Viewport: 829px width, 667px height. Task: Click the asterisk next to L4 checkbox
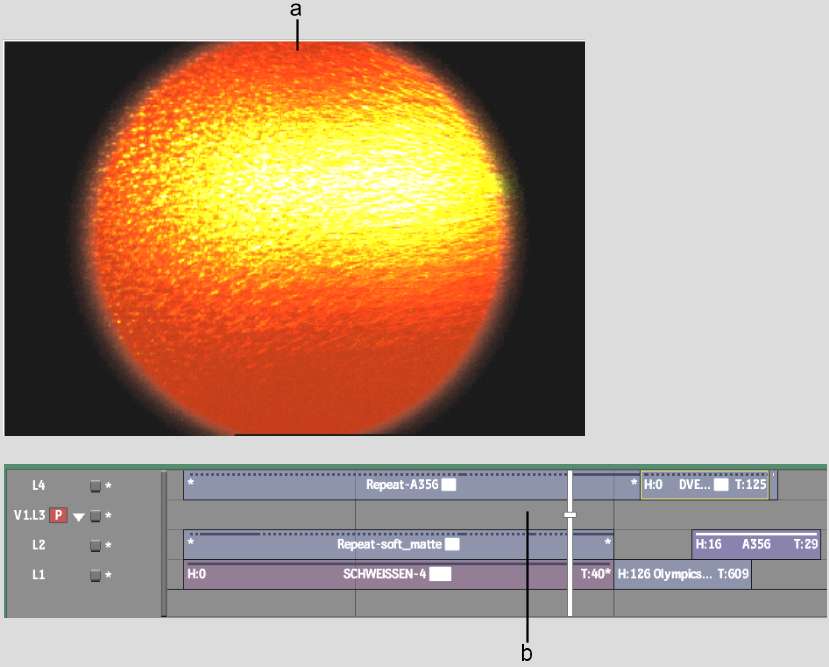click(x=108, y=487)
